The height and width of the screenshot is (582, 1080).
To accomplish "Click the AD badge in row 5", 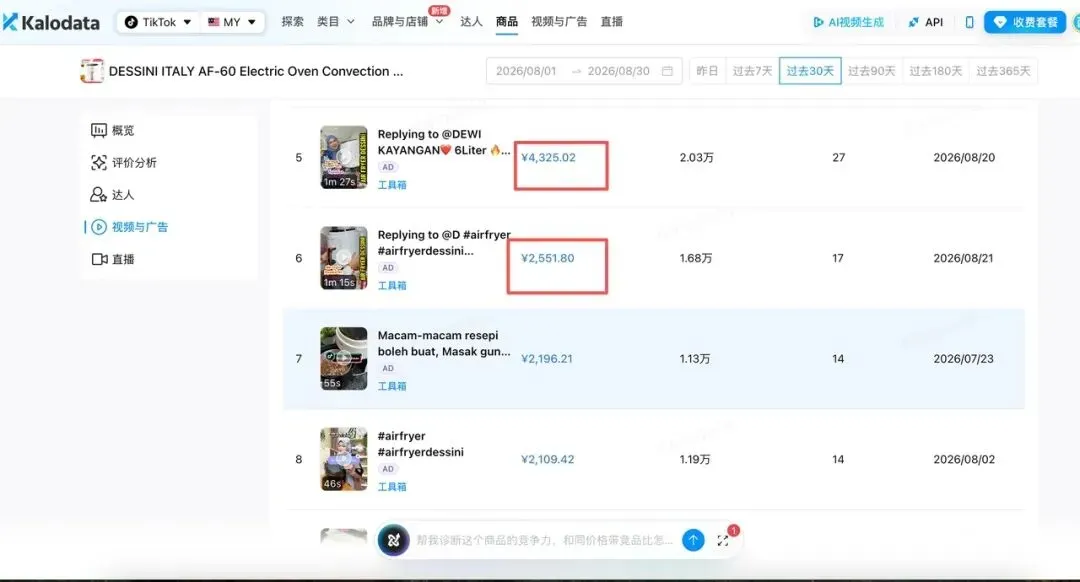I will click(388, 167).
